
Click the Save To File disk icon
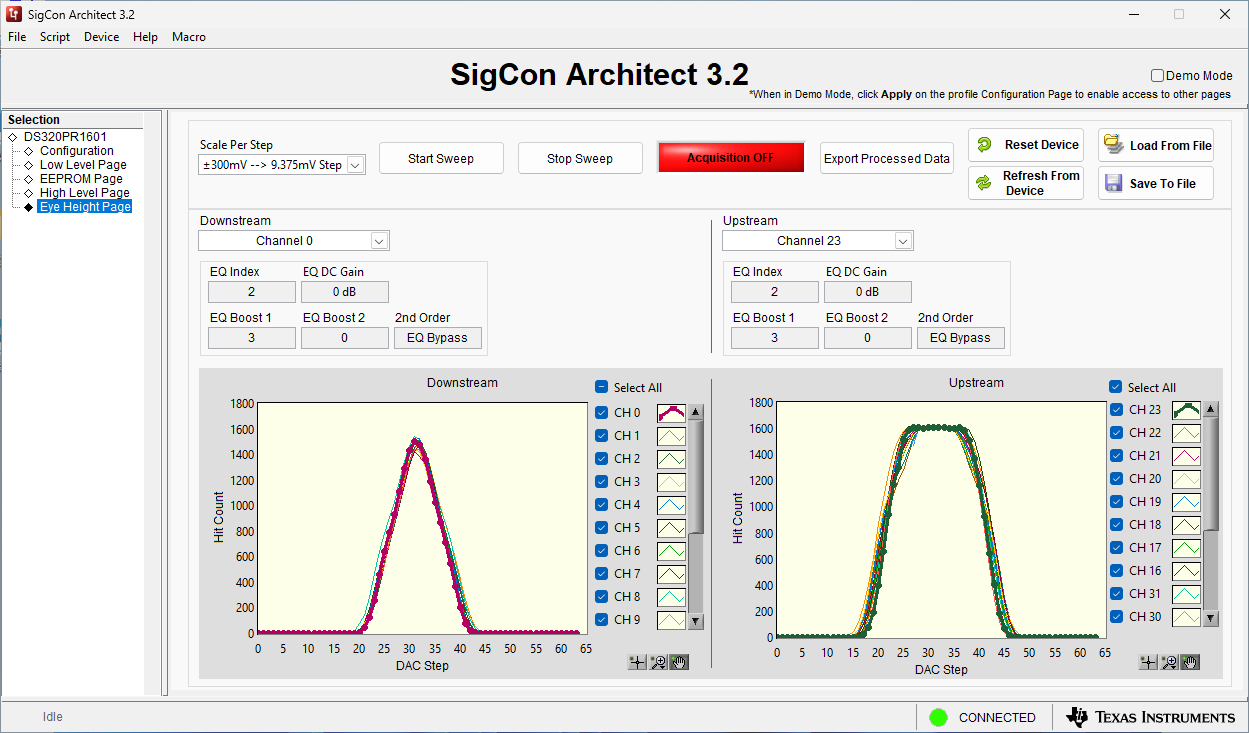click(1113, 183)
